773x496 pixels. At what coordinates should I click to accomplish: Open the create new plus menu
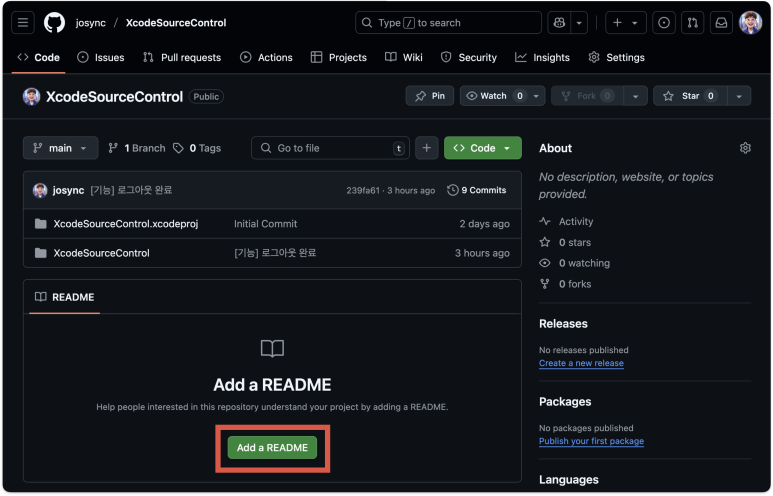pyautogui.click(x=626, y=23)
